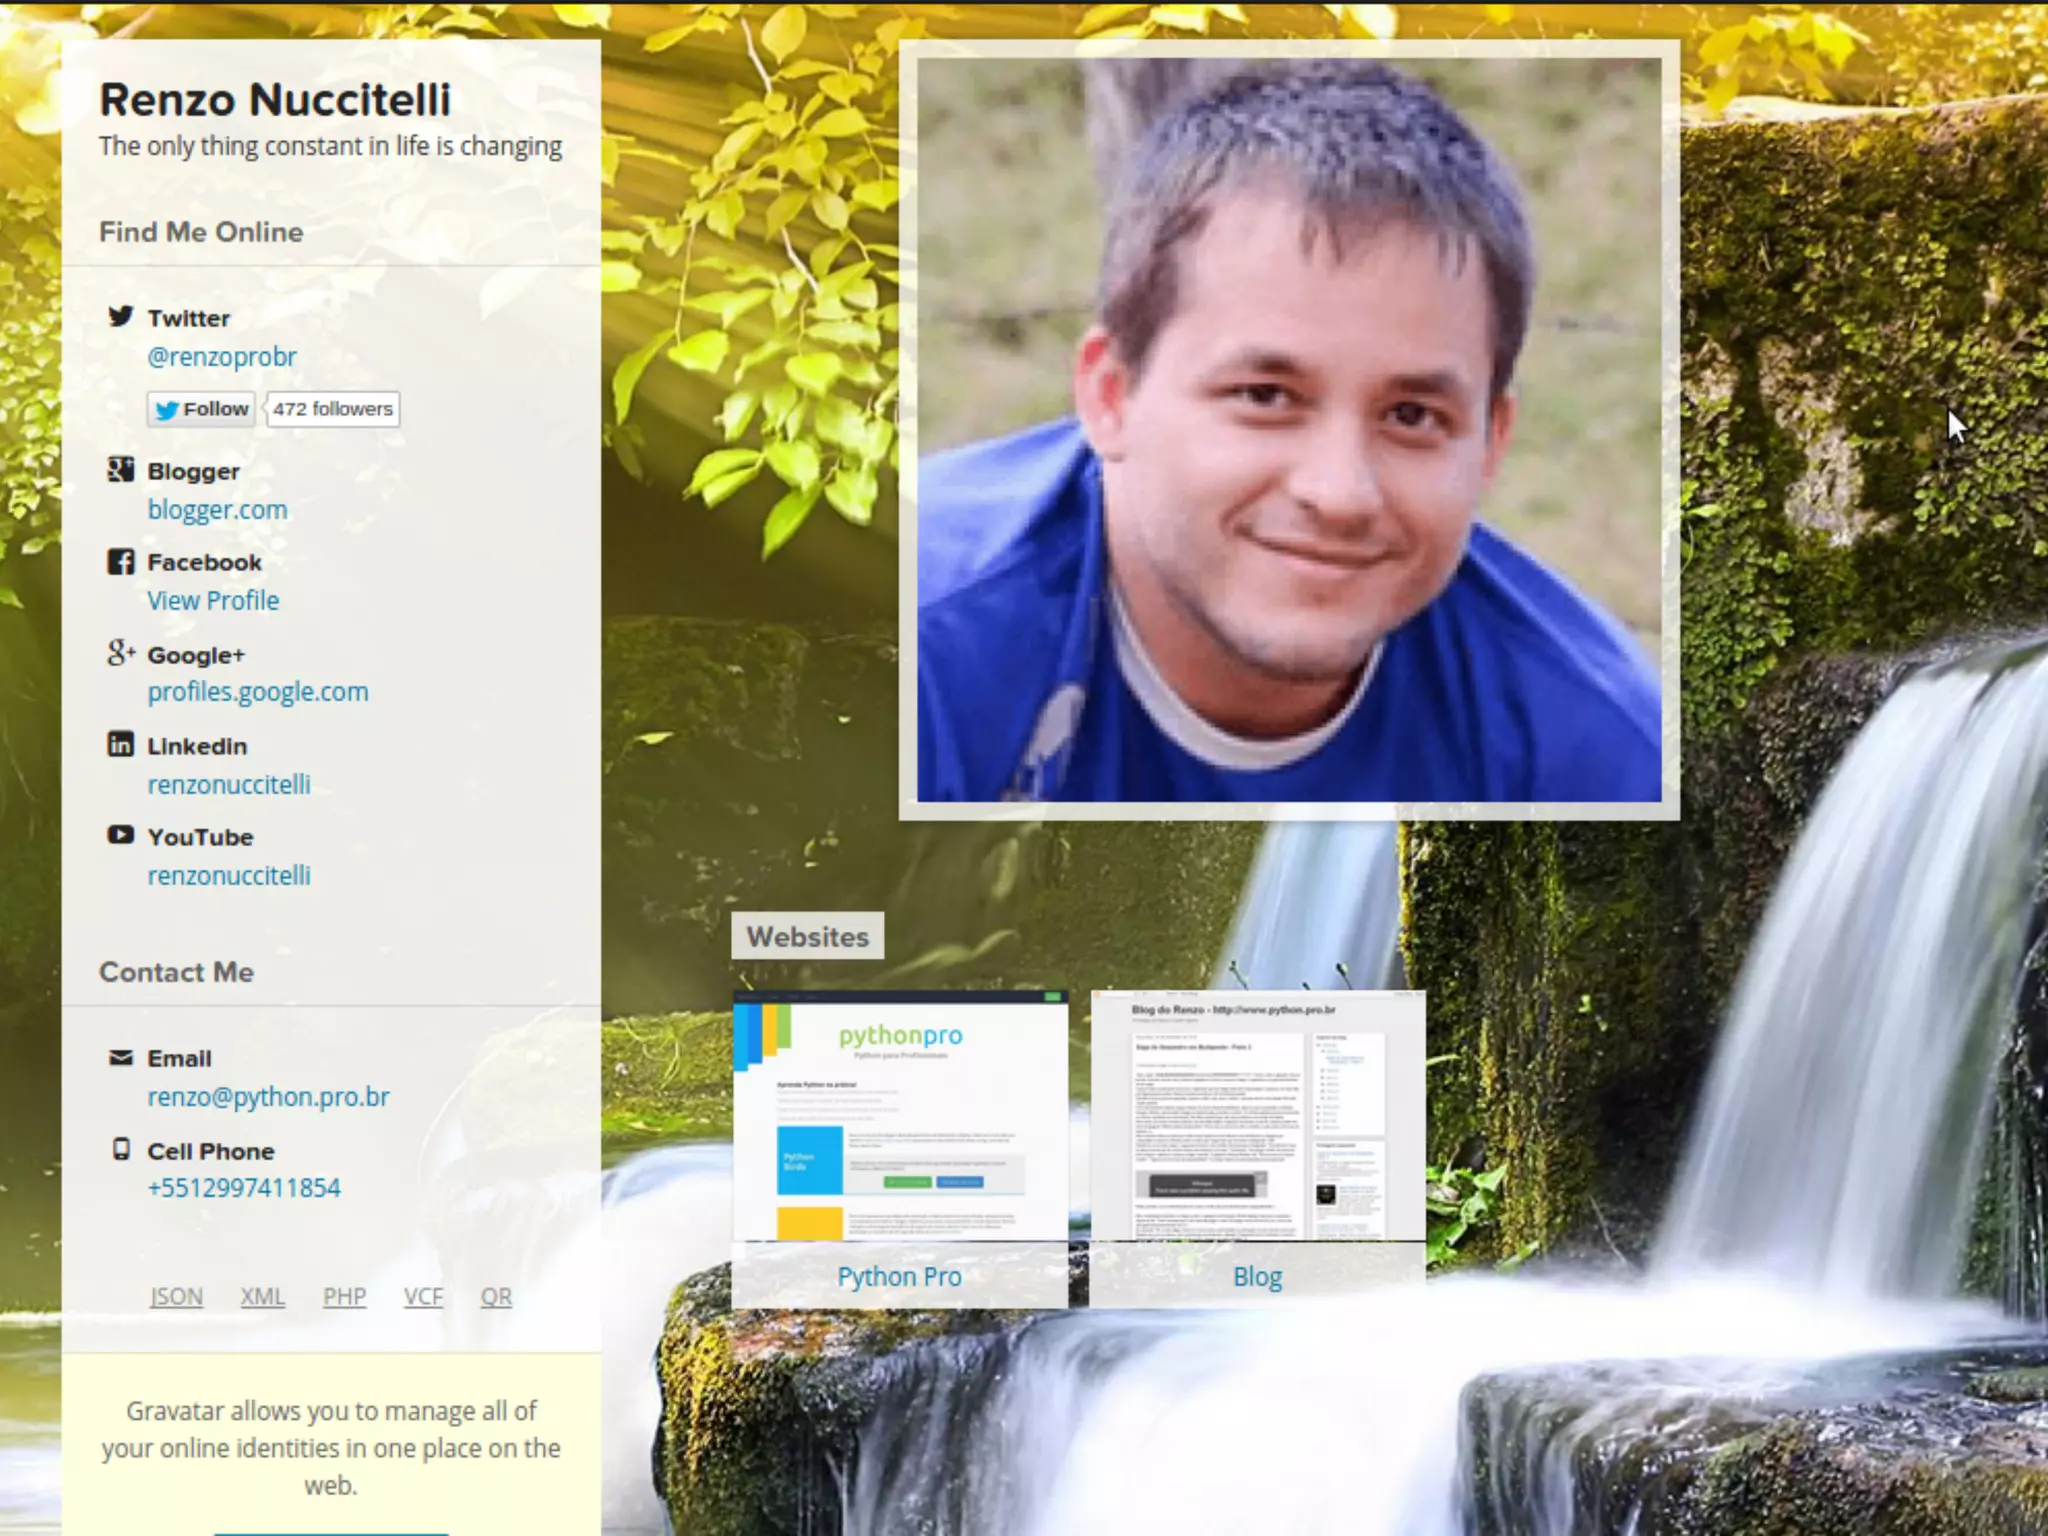
Task: Click the Blog caption link
Action: 1257,1277
